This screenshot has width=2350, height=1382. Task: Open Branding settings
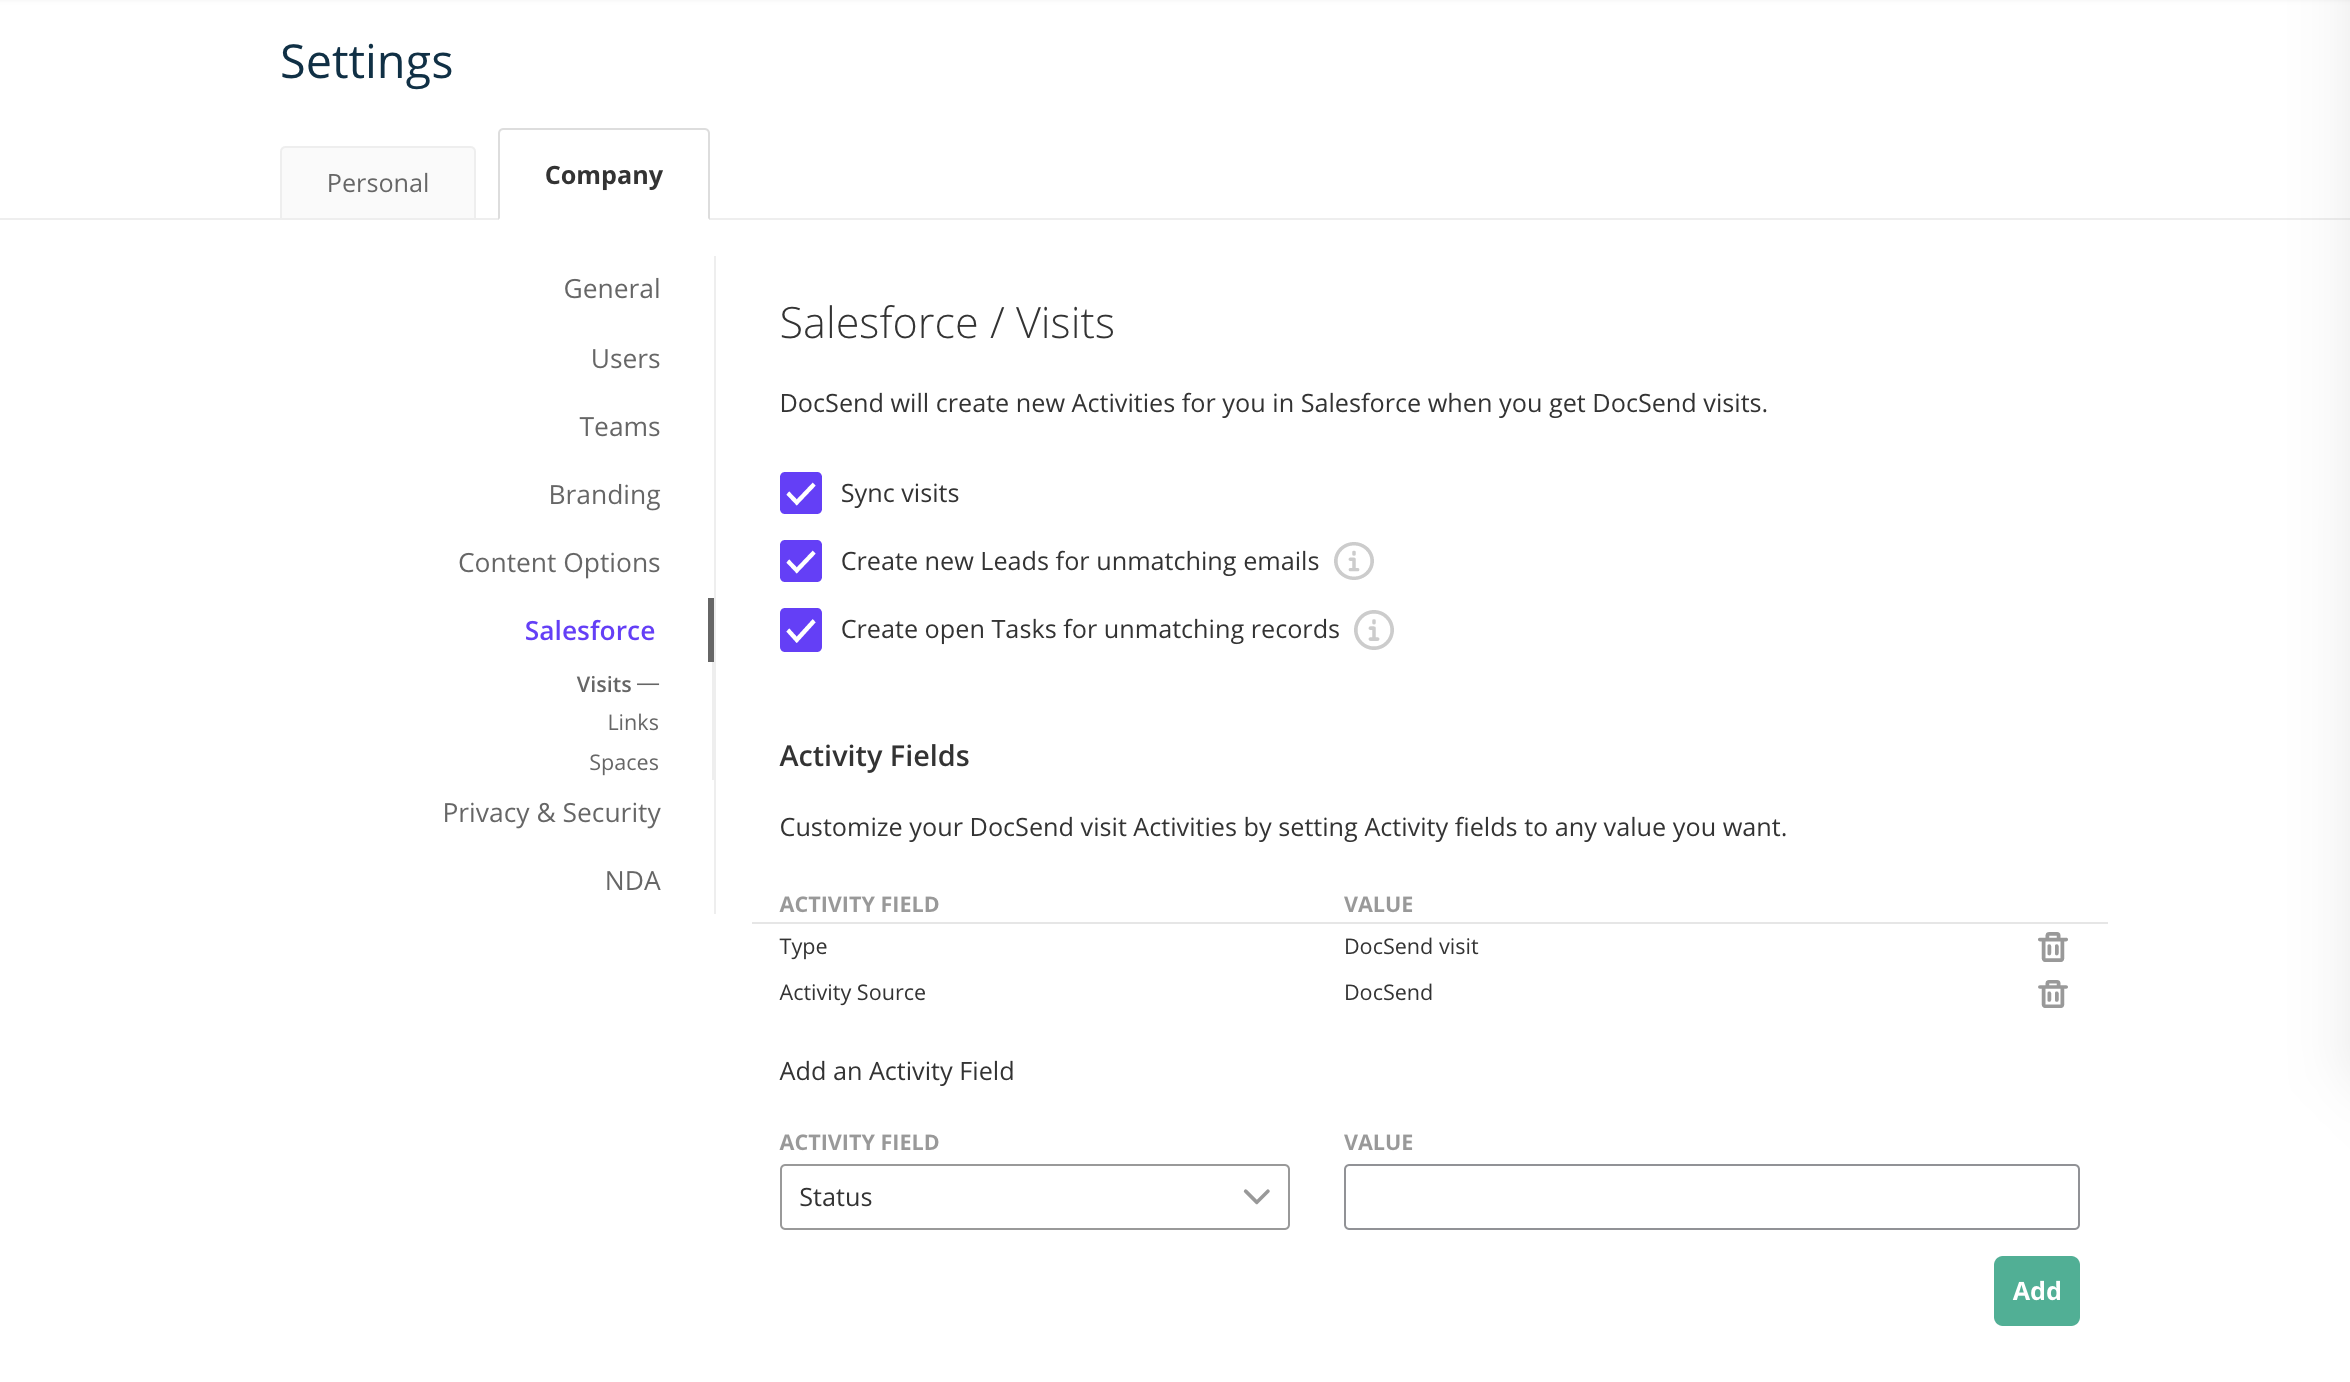605,495
